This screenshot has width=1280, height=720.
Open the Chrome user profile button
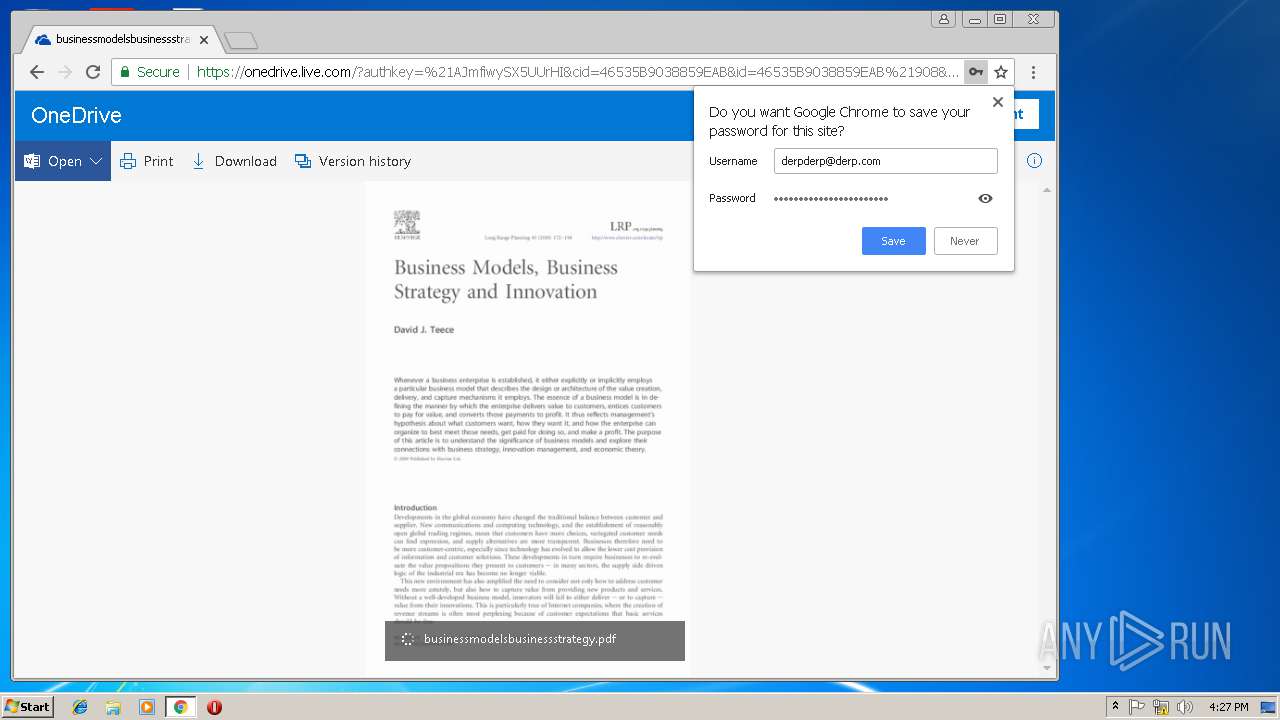tap(943, 19)
